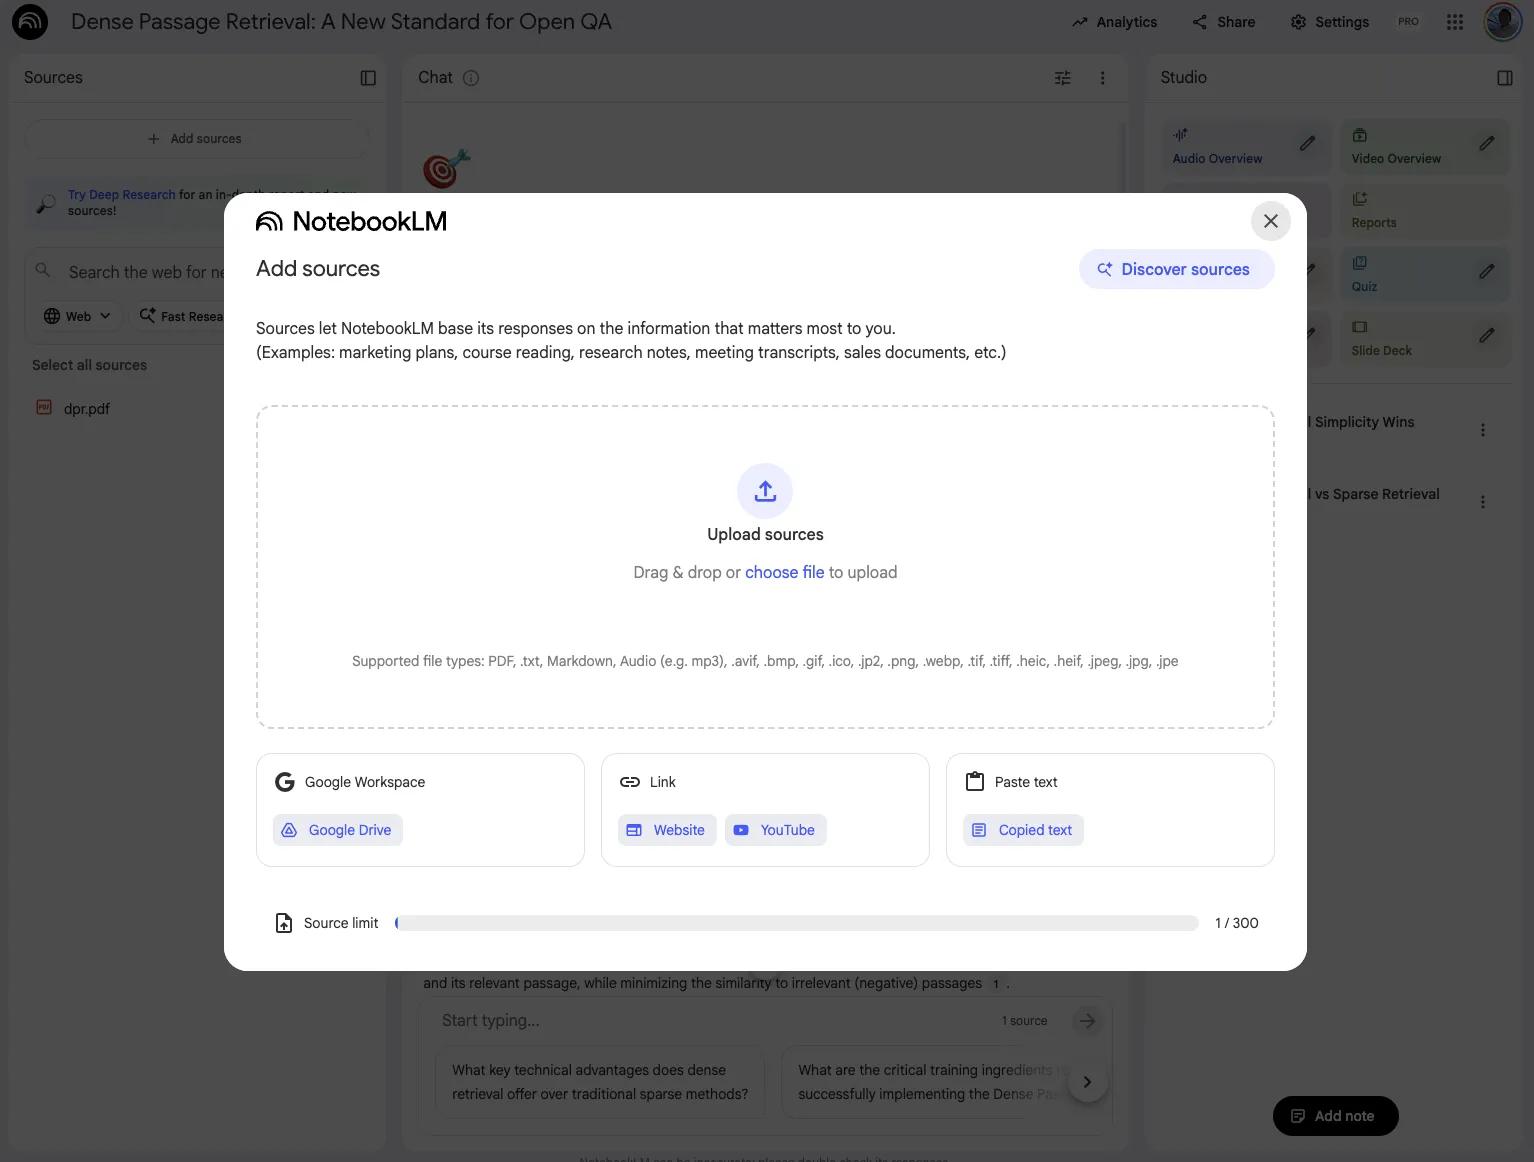Open the Web source type dropdown

(78, 316)
